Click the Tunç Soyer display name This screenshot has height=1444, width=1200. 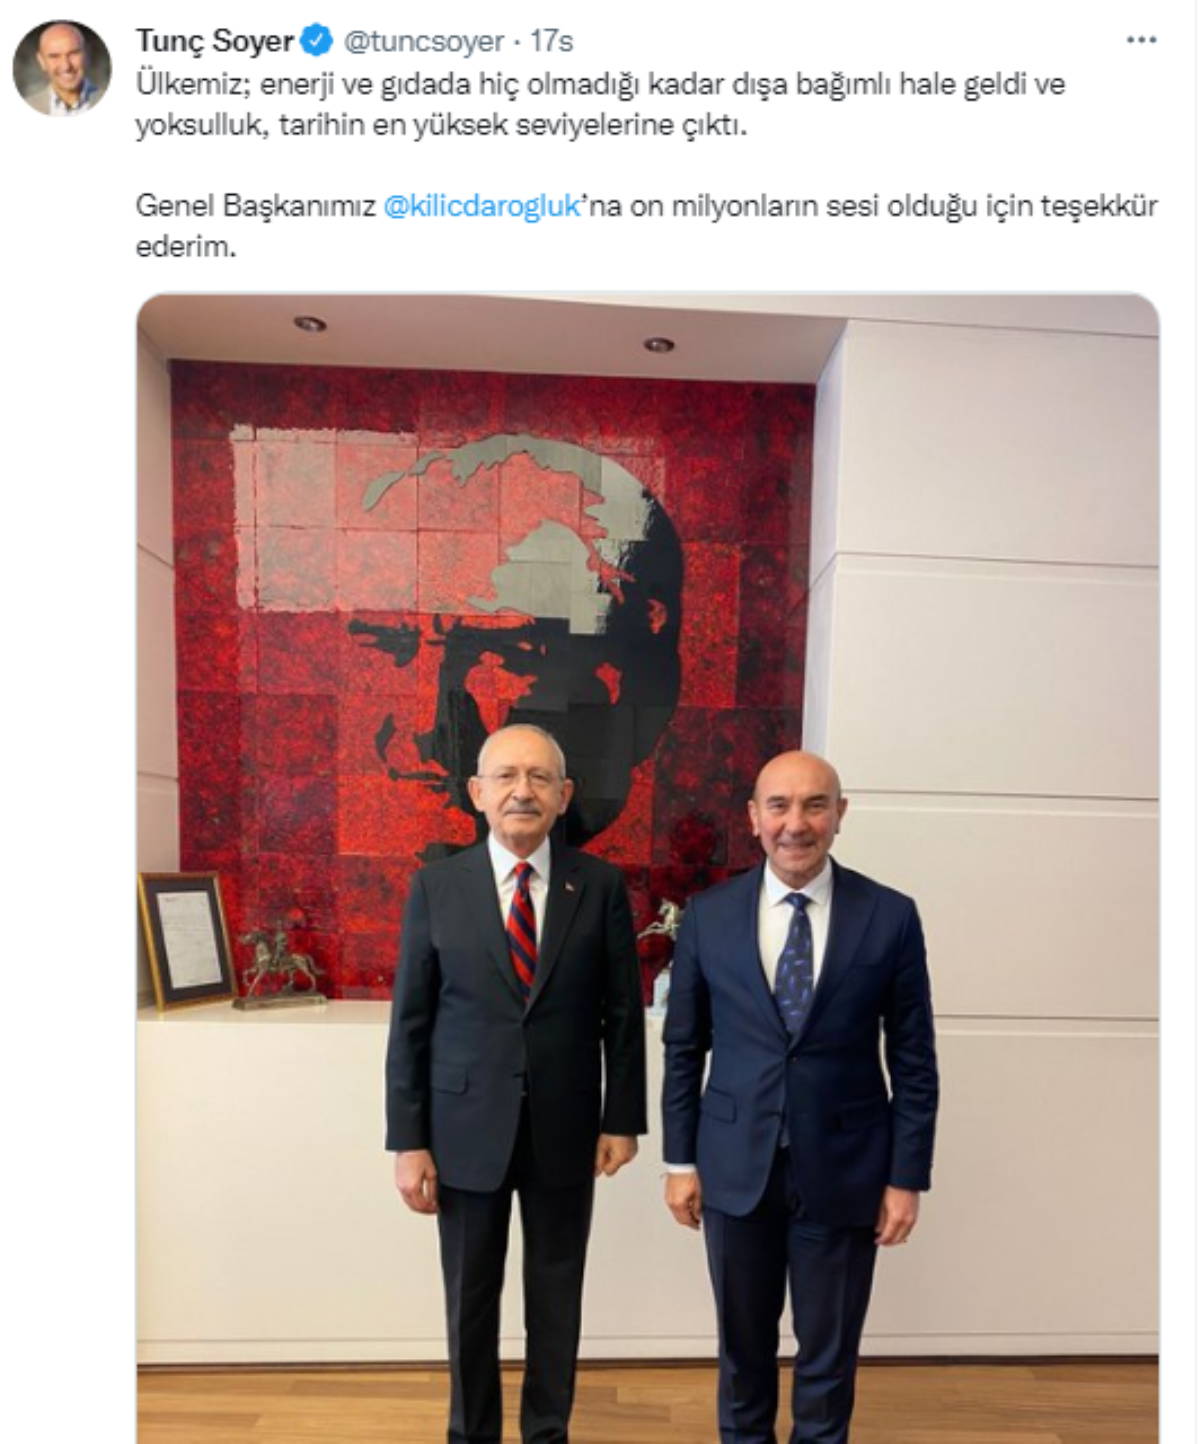coord(215,42)
